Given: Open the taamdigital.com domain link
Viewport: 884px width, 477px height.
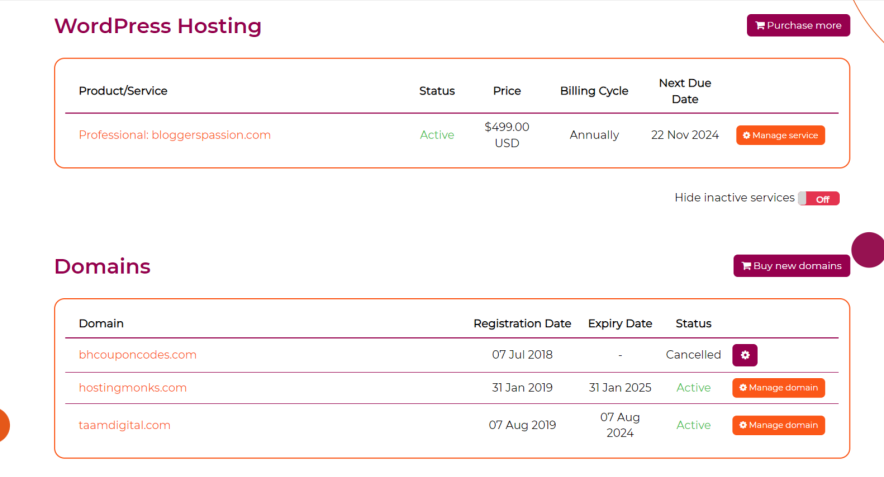Looking at the screenshot, I should [x=125, y=425].
